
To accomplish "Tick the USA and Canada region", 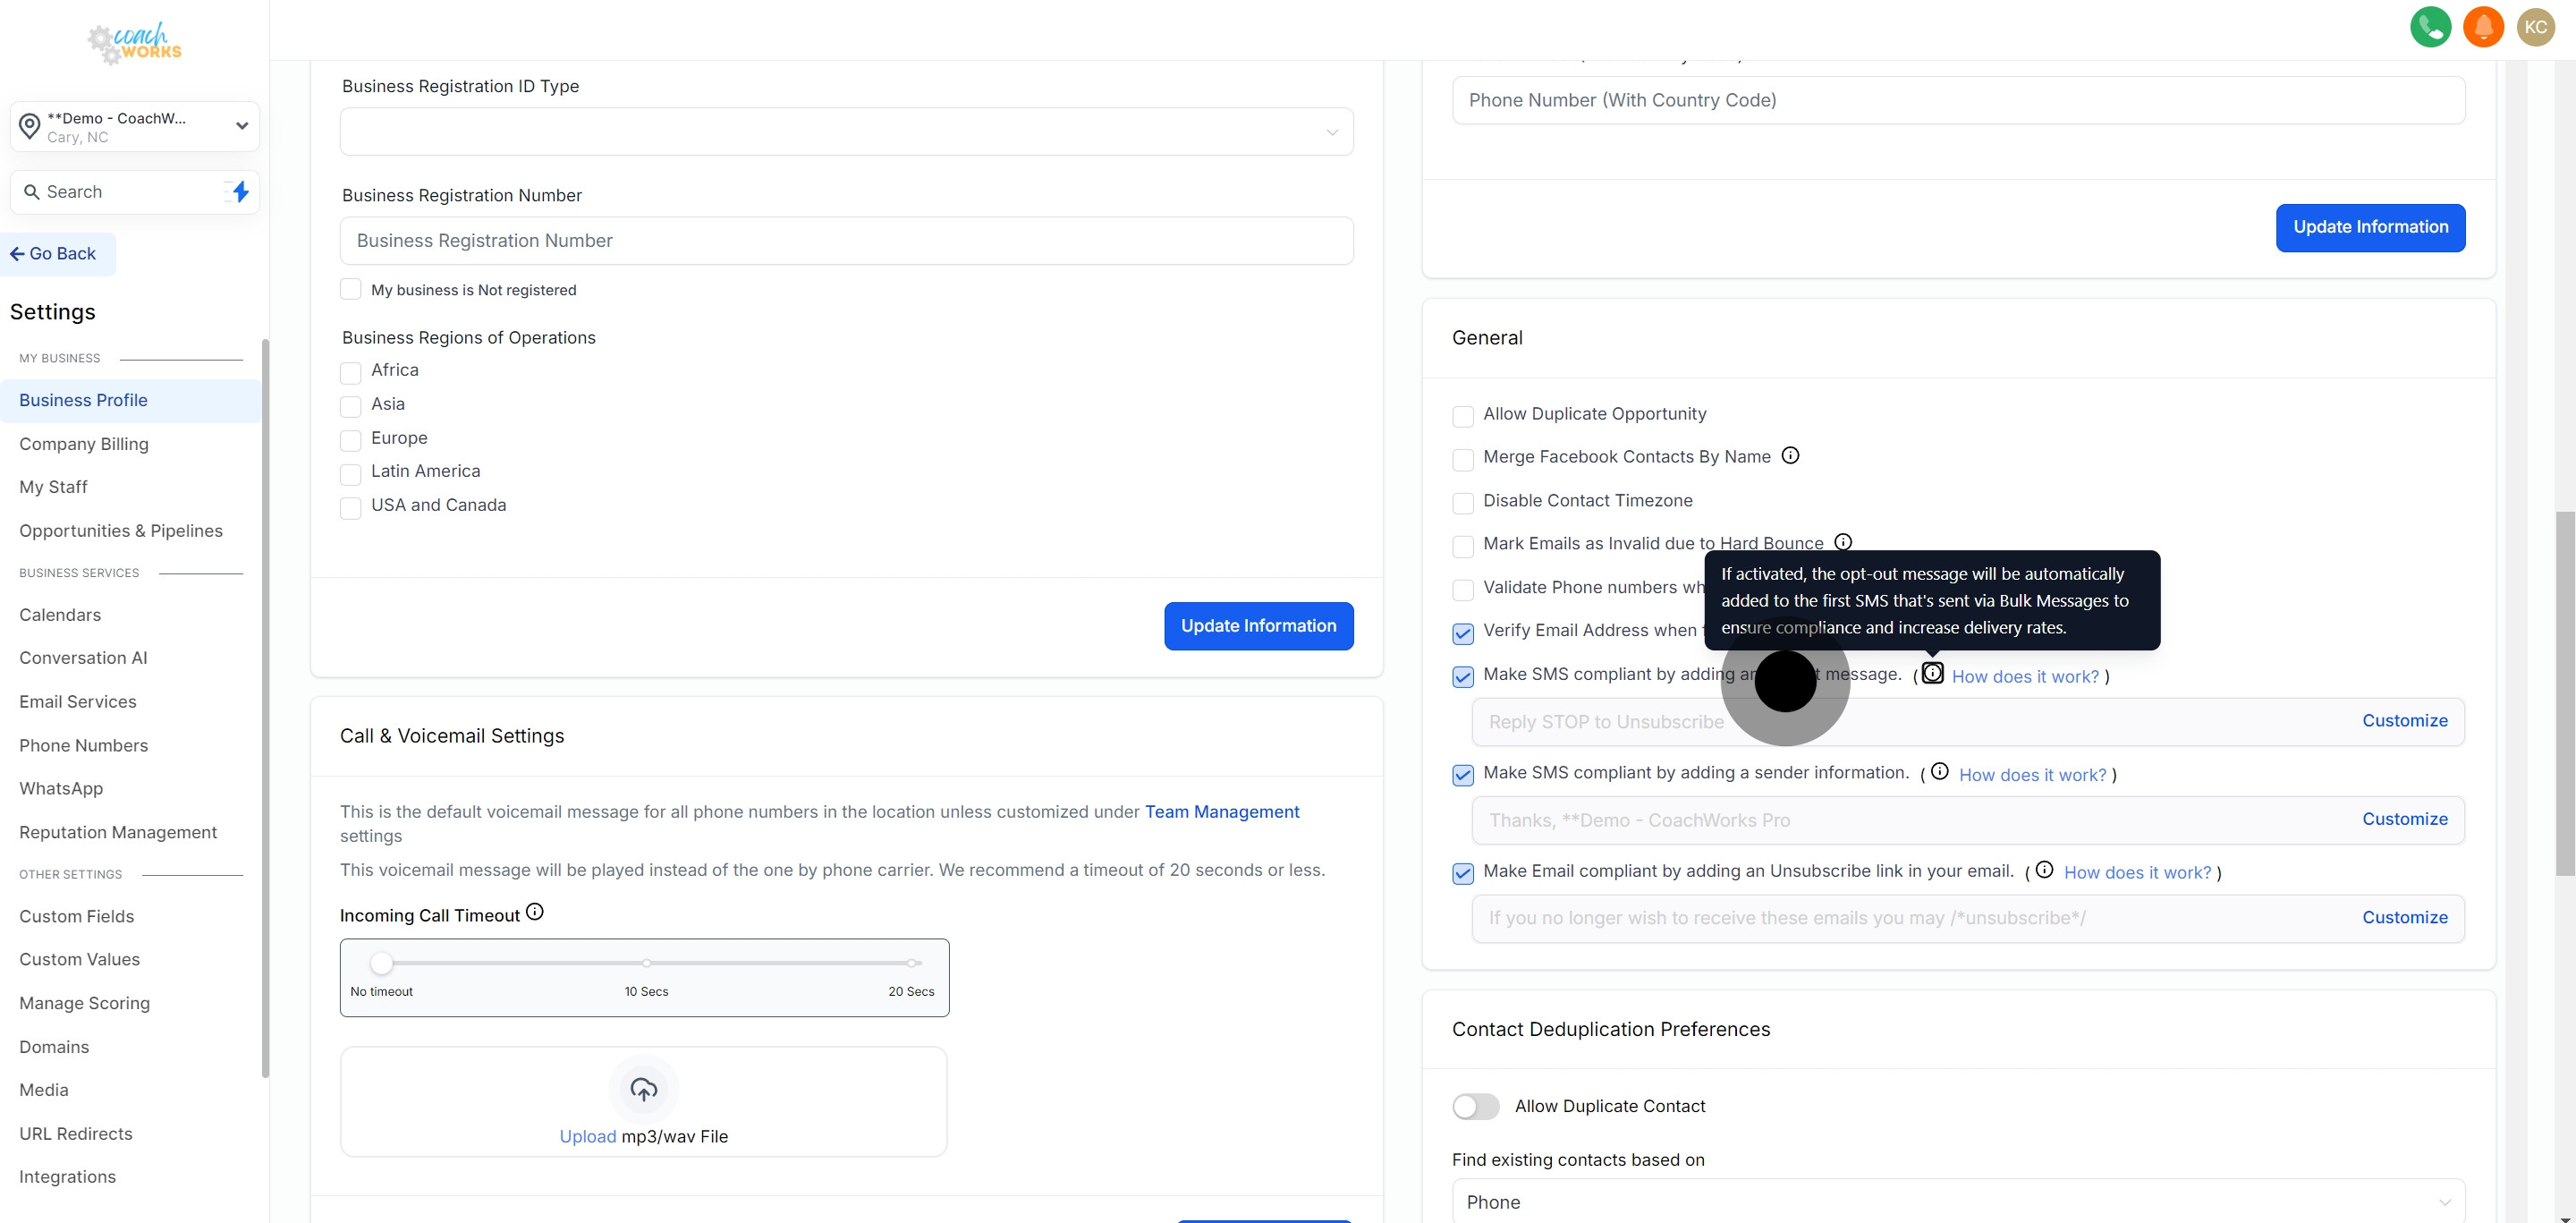I will [350, 508].
